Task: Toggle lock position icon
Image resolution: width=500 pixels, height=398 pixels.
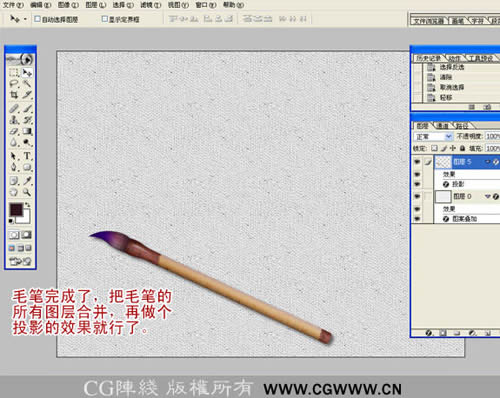Action: (x=453, y=148)
